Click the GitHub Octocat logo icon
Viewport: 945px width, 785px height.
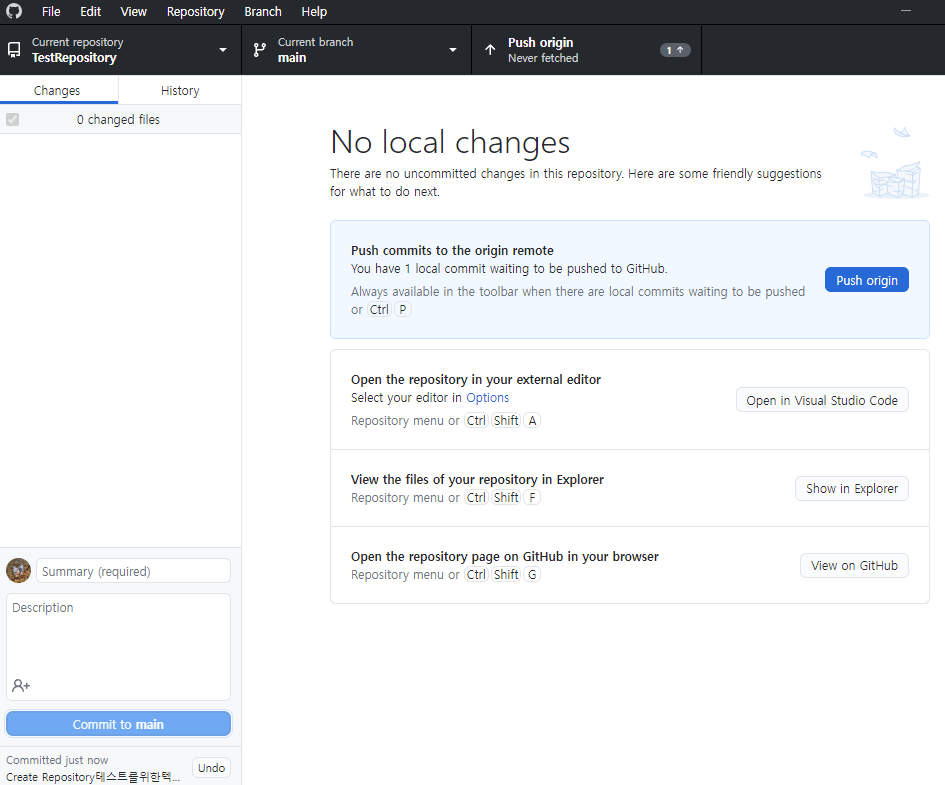pos(14,11)
